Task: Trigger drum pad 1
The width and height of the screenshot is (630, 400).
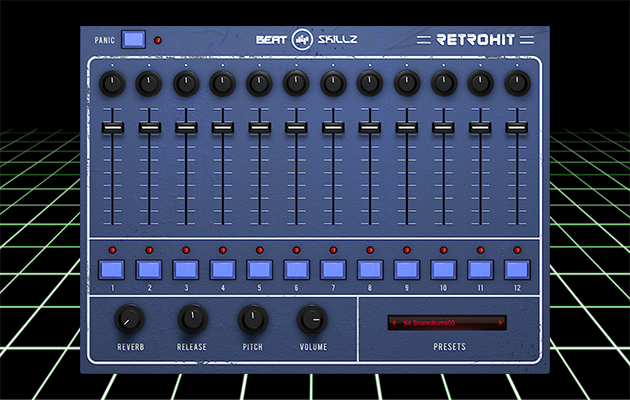Action: [x=112, y=269]
